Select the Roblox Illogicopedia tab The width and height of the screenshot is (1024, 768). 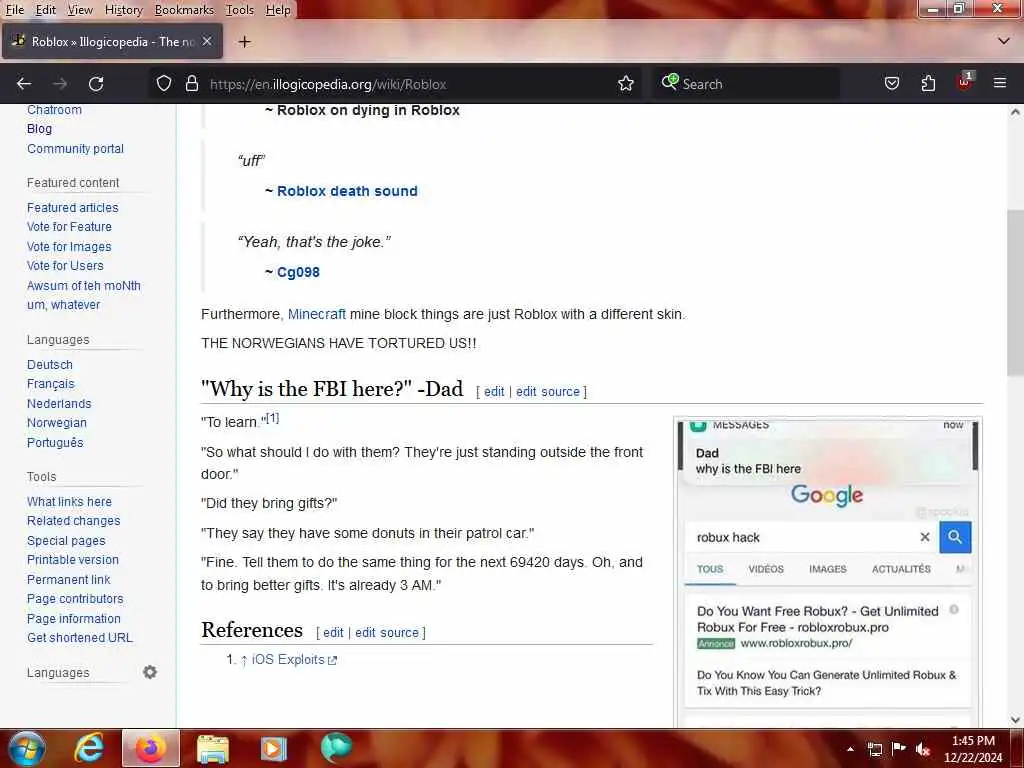tap(112, 41)
